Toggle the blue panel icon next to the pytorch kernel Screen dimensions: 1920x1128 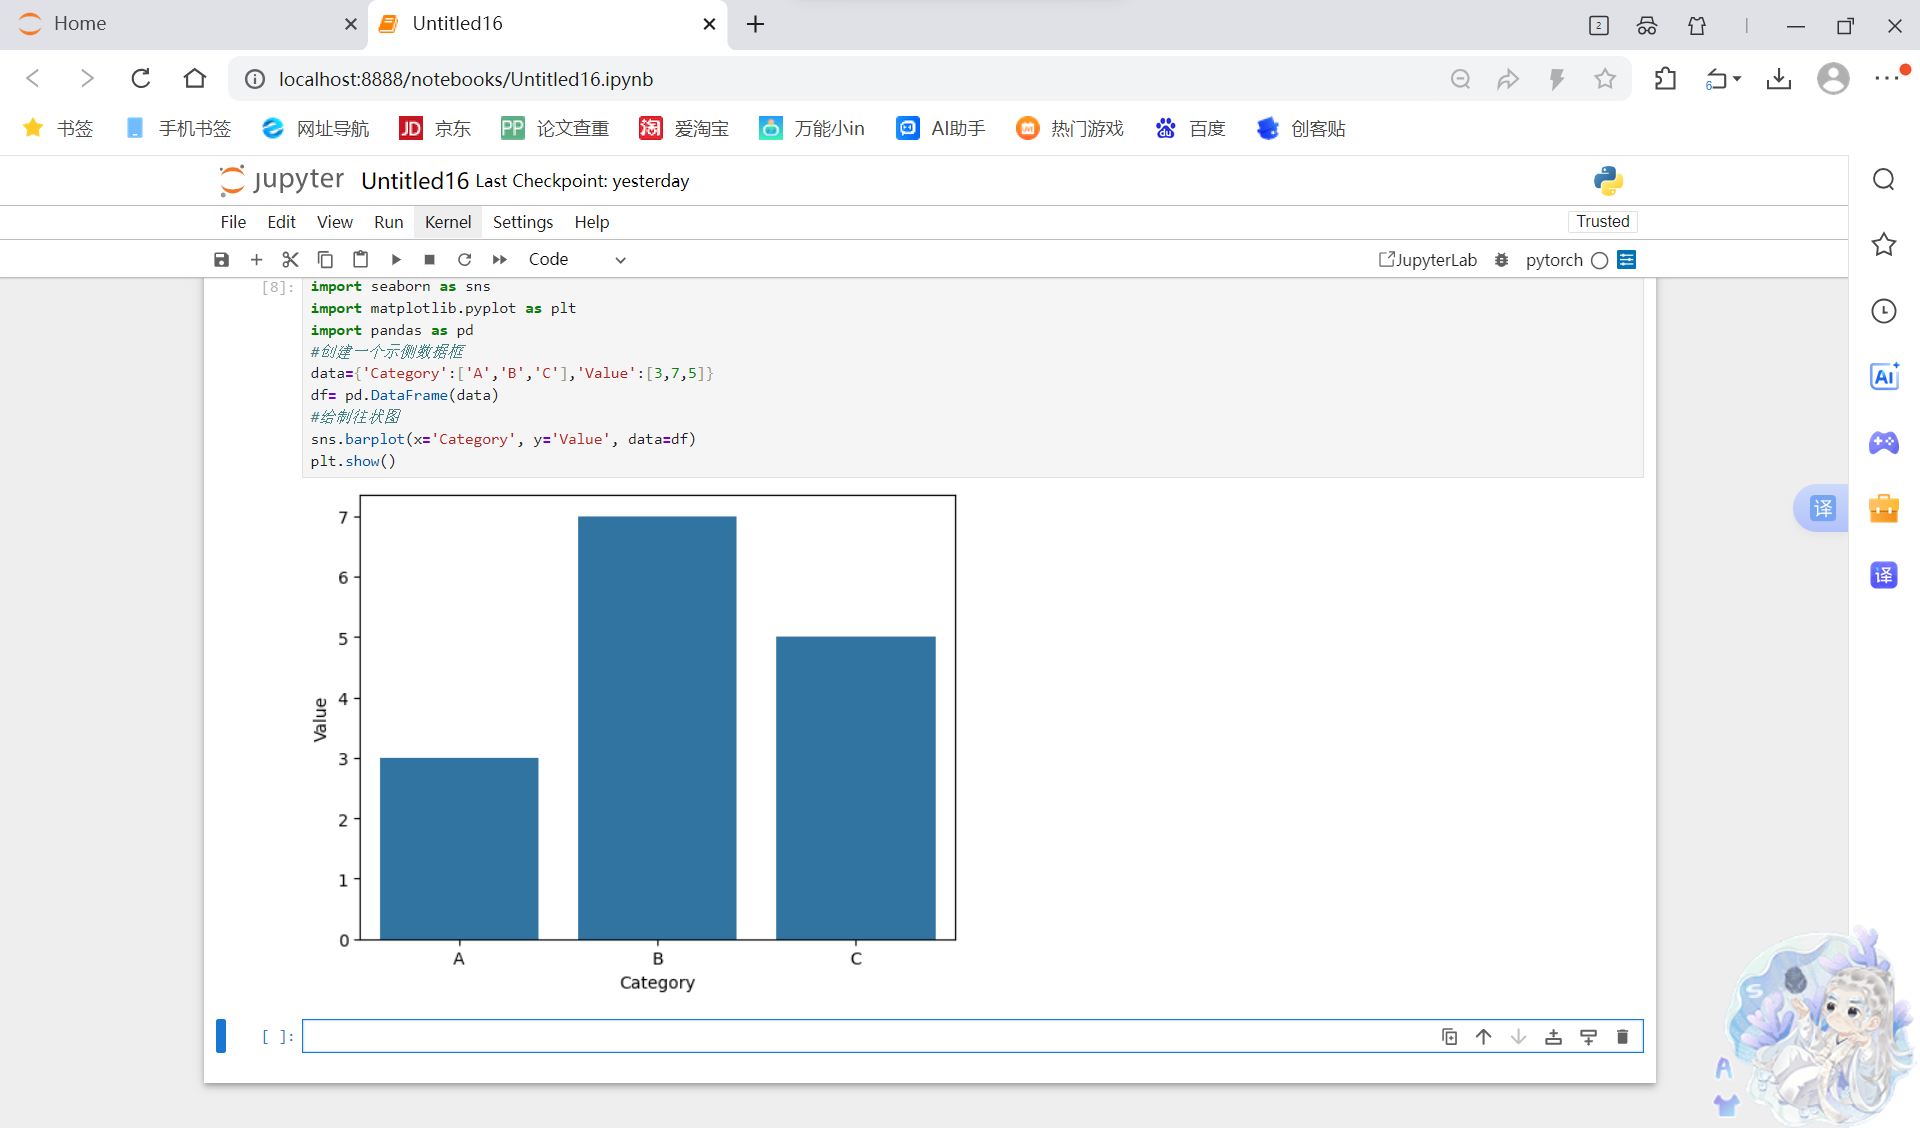1627,260
